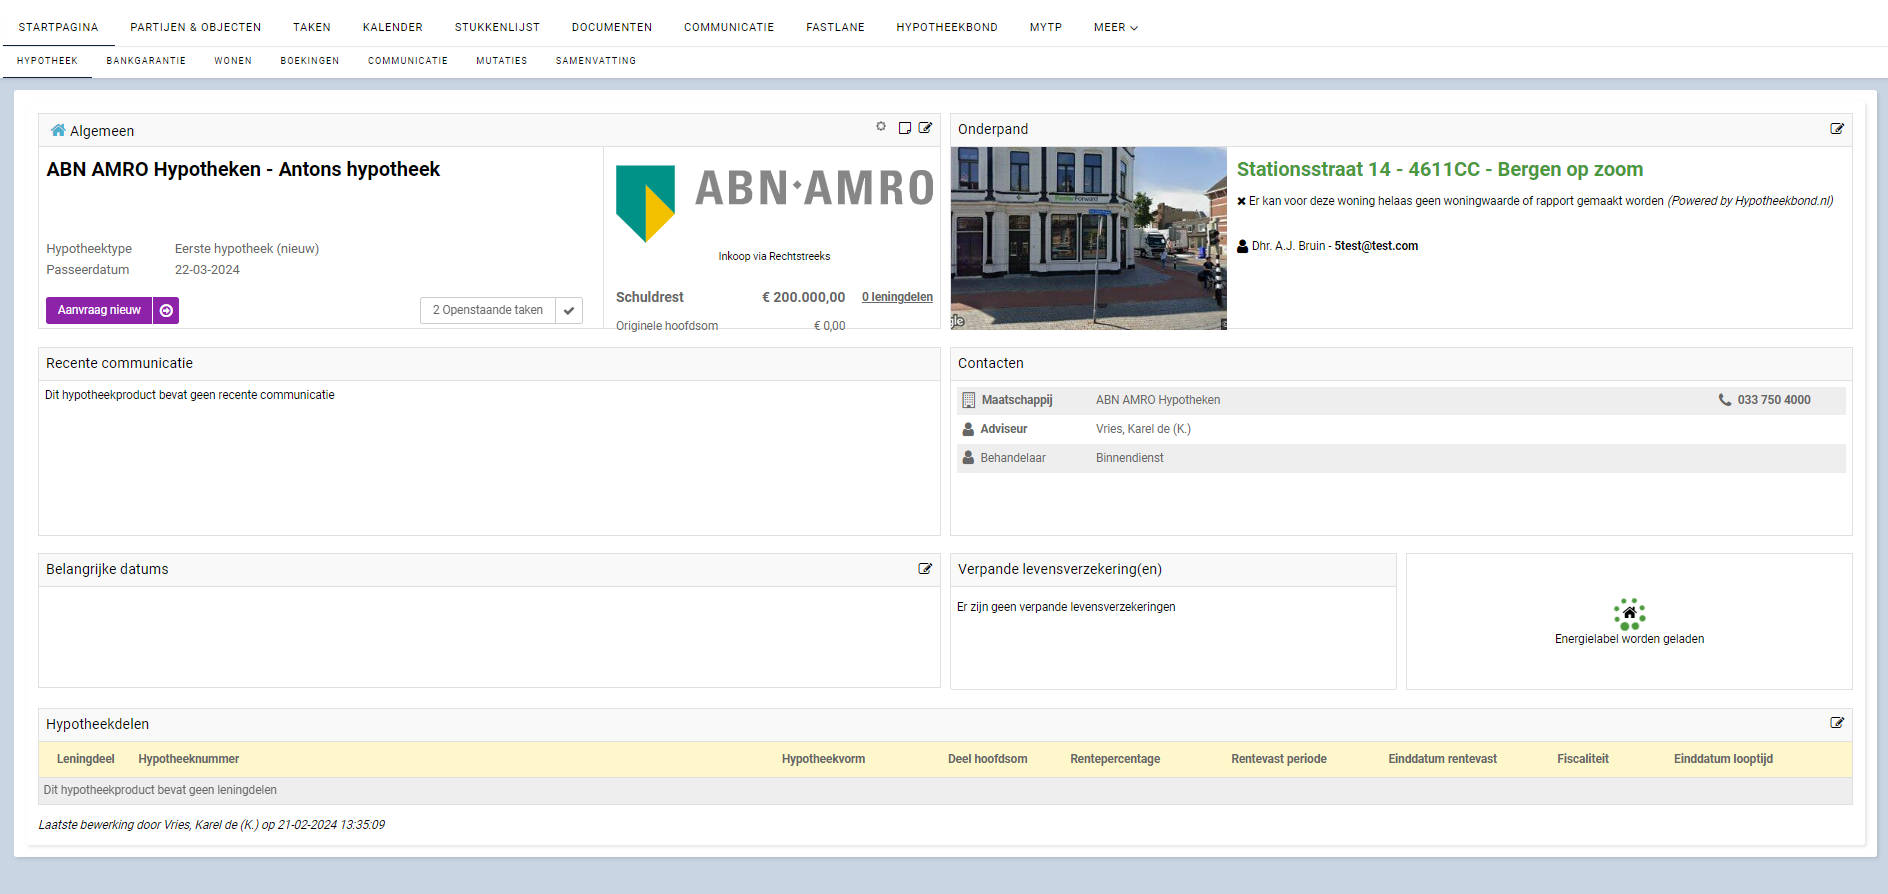
Task: Click the Fiscaliteit column header
Action: tap(1583, 759)
